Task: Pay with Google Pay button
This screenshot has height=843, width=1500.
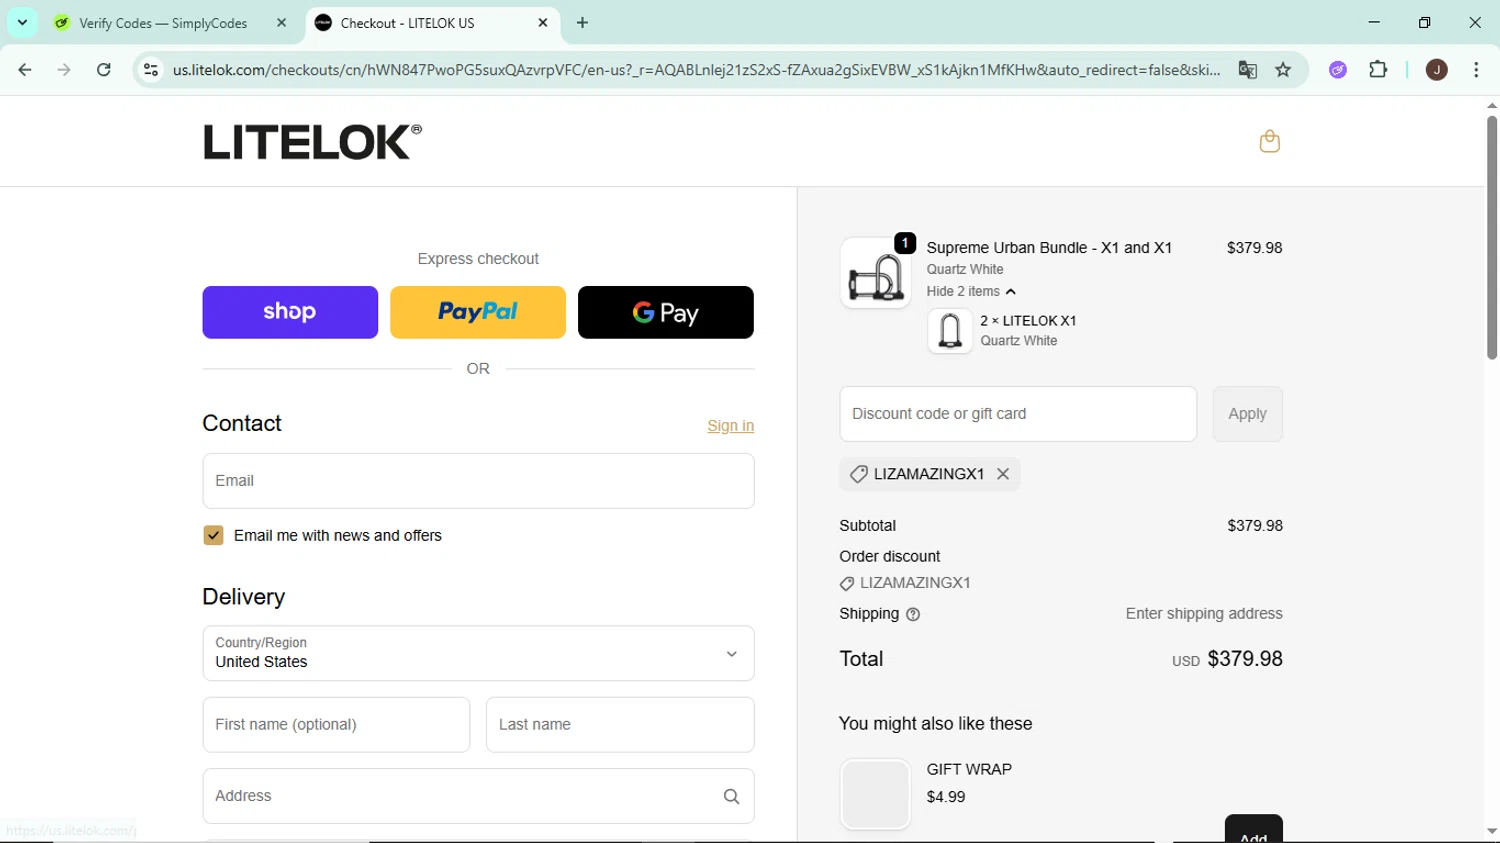Action: coord(666,312)
